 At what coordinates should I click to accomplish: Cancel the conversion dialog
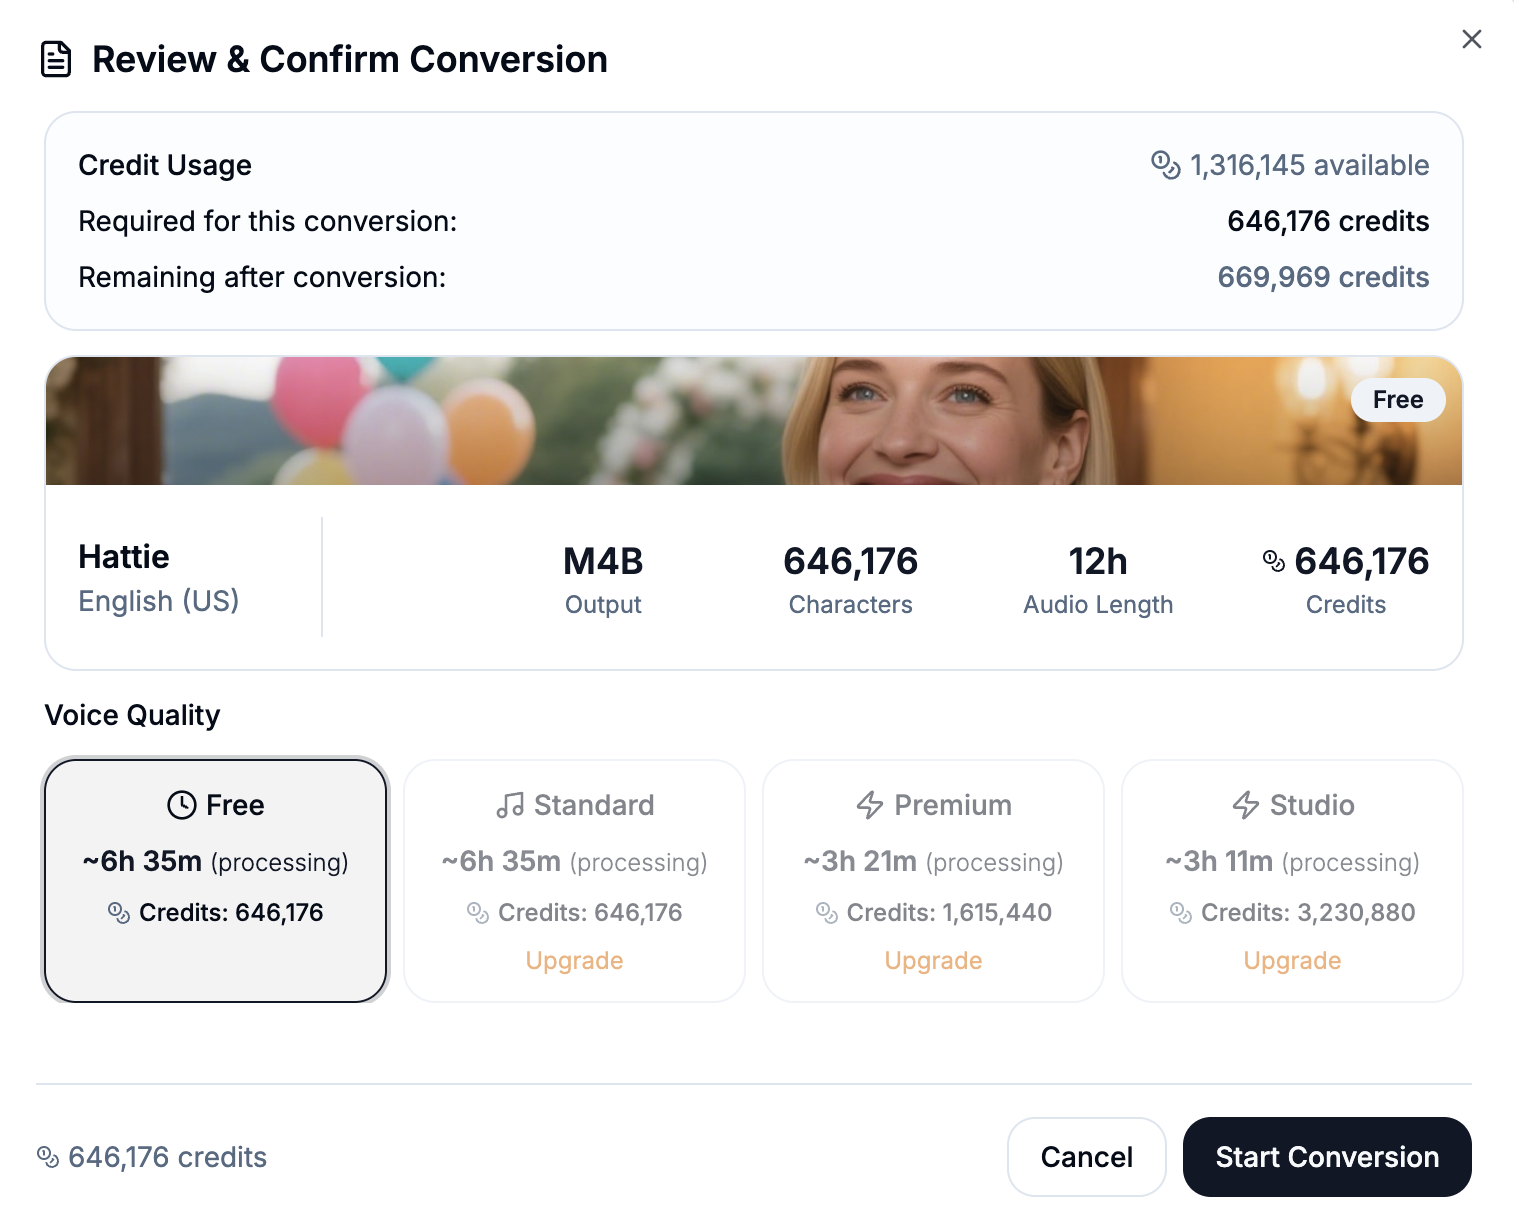point(1086,1157)
